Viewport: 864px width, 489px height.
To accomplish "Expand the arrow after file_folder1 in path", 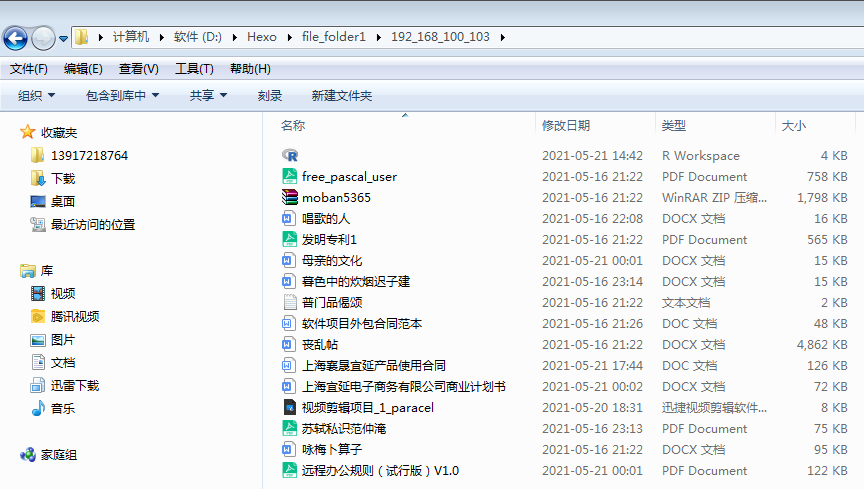I will (378, 37).
